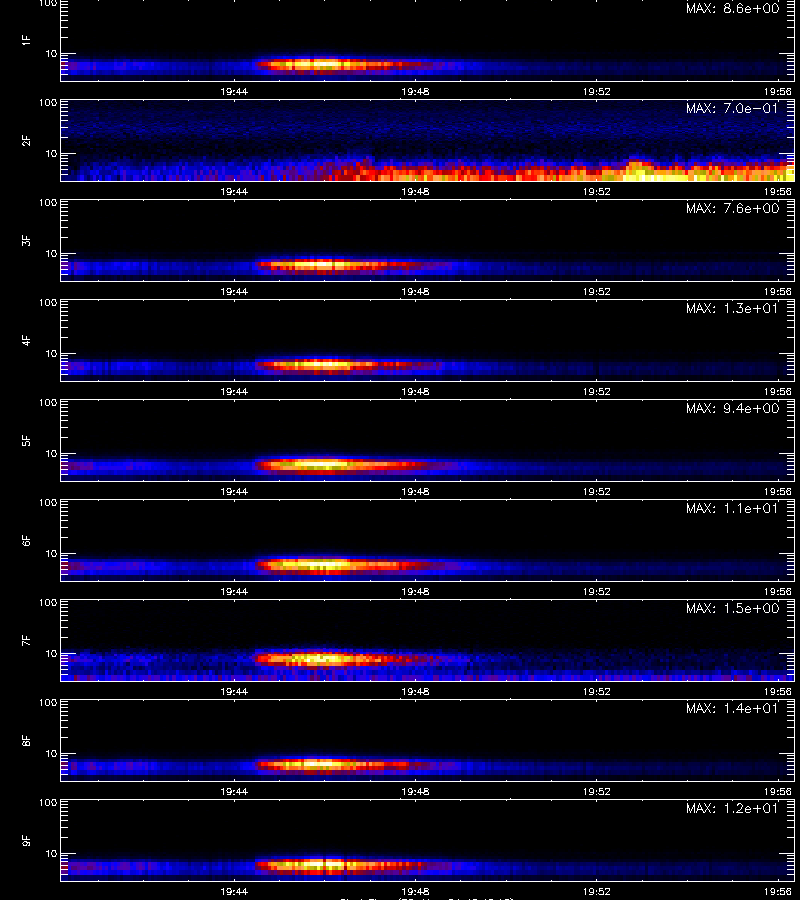Click the 10 y-axis label of panel 6F
This screenshot has width=800, height=900.
51,553
